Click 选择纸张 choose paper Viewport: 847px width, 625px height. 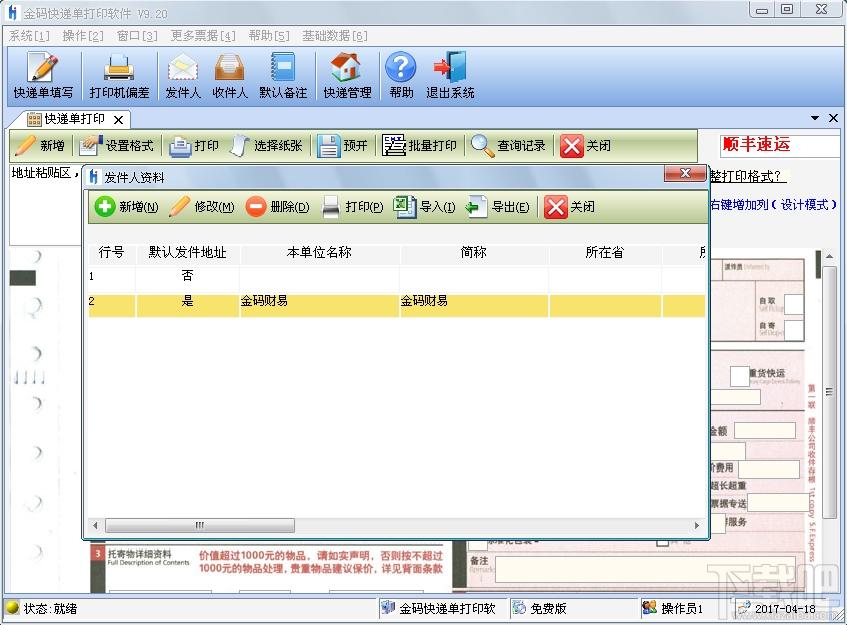click(266, 145)
